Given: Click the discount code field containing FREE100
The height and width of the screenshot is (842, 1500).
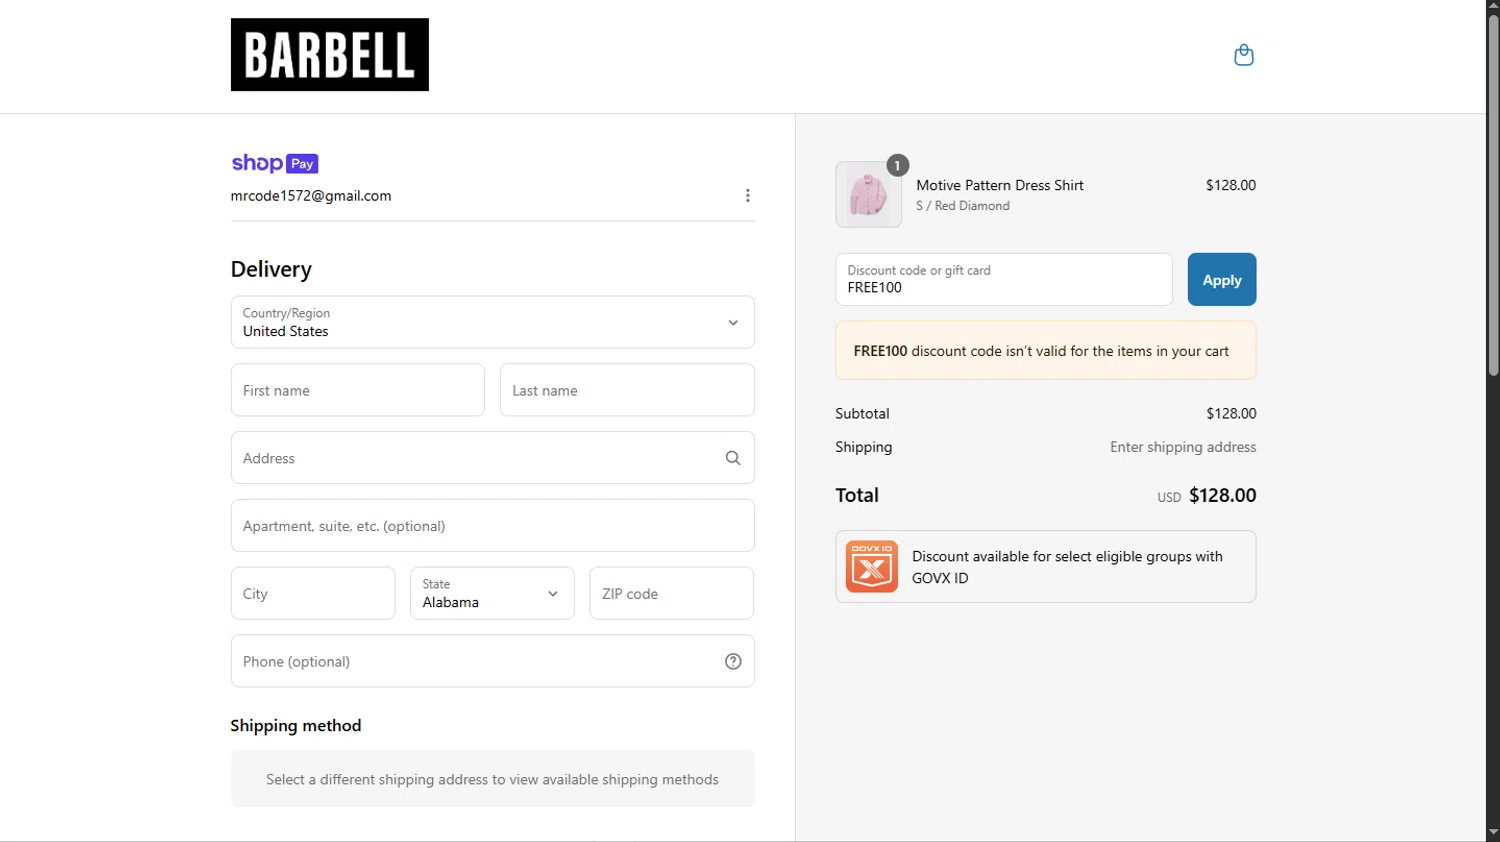Looking at the screenshot, I should 1004,279.
